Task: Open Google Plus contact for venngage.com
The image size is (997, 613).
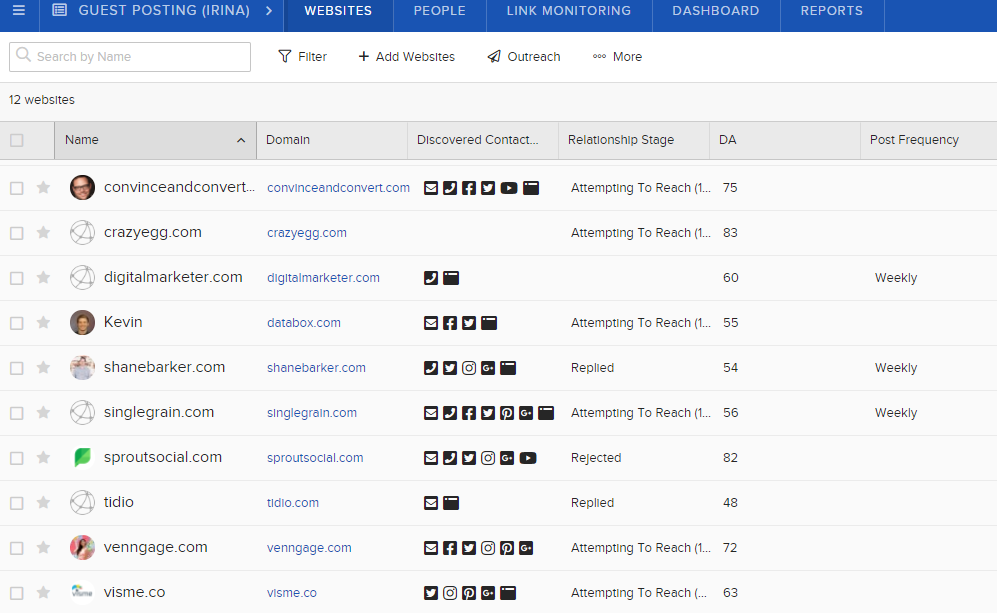Action: click(526, 548)
